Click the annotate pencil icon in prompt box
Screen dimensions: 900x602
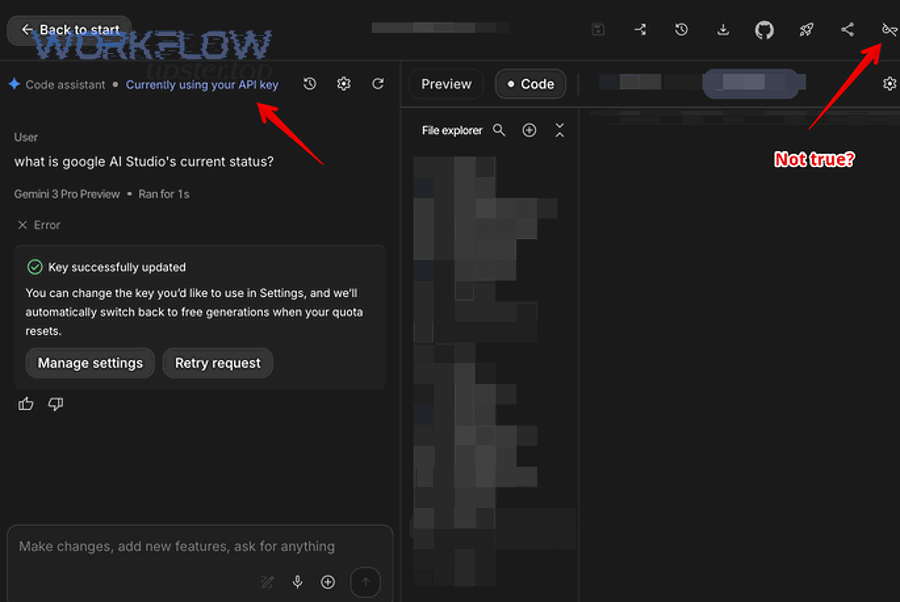tap(267, 582)
